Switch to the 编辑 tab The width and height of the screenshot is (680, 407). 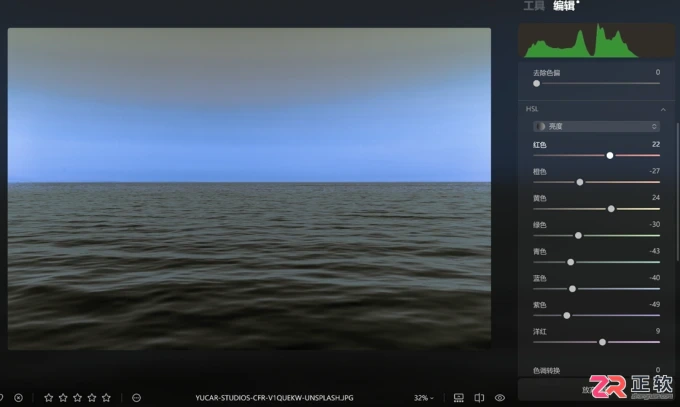coord(564,6)
